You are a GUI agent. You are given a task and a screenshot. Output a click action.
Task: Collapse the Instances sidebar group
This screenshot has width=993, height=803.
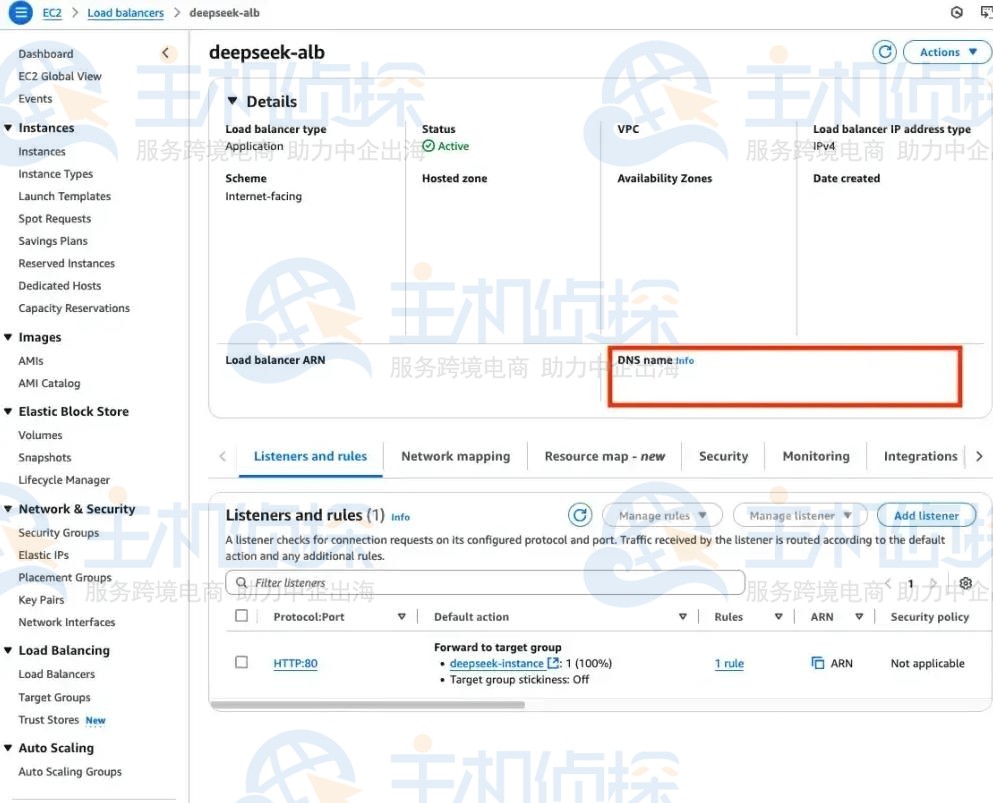coord(9,128)
